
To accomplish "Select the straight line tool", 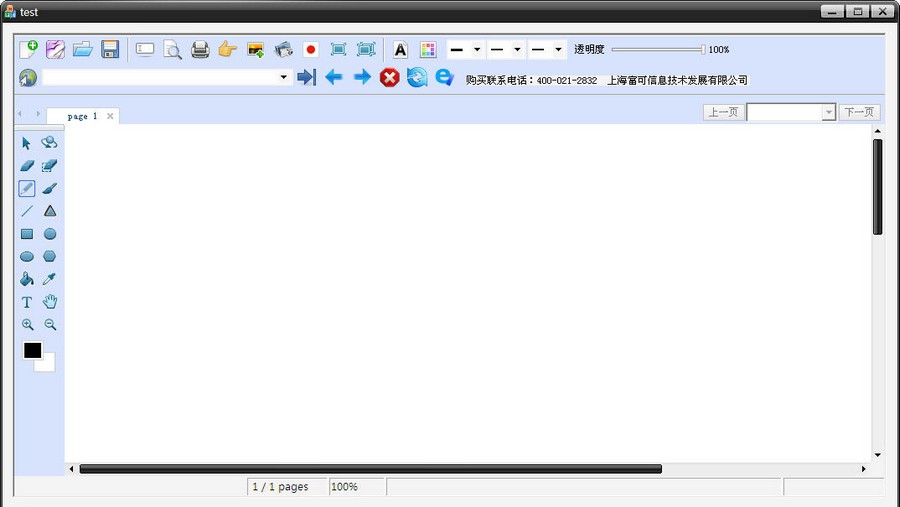I will [x=27, y=211].
